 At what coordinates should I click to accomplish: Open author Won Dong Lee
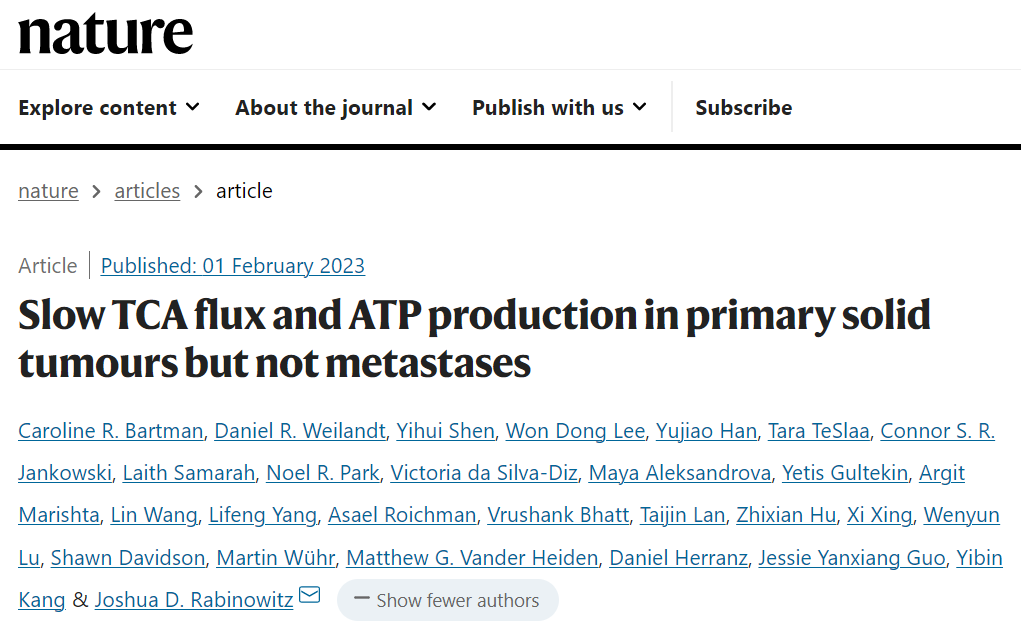pyautogui.click(x=575, y=431)
